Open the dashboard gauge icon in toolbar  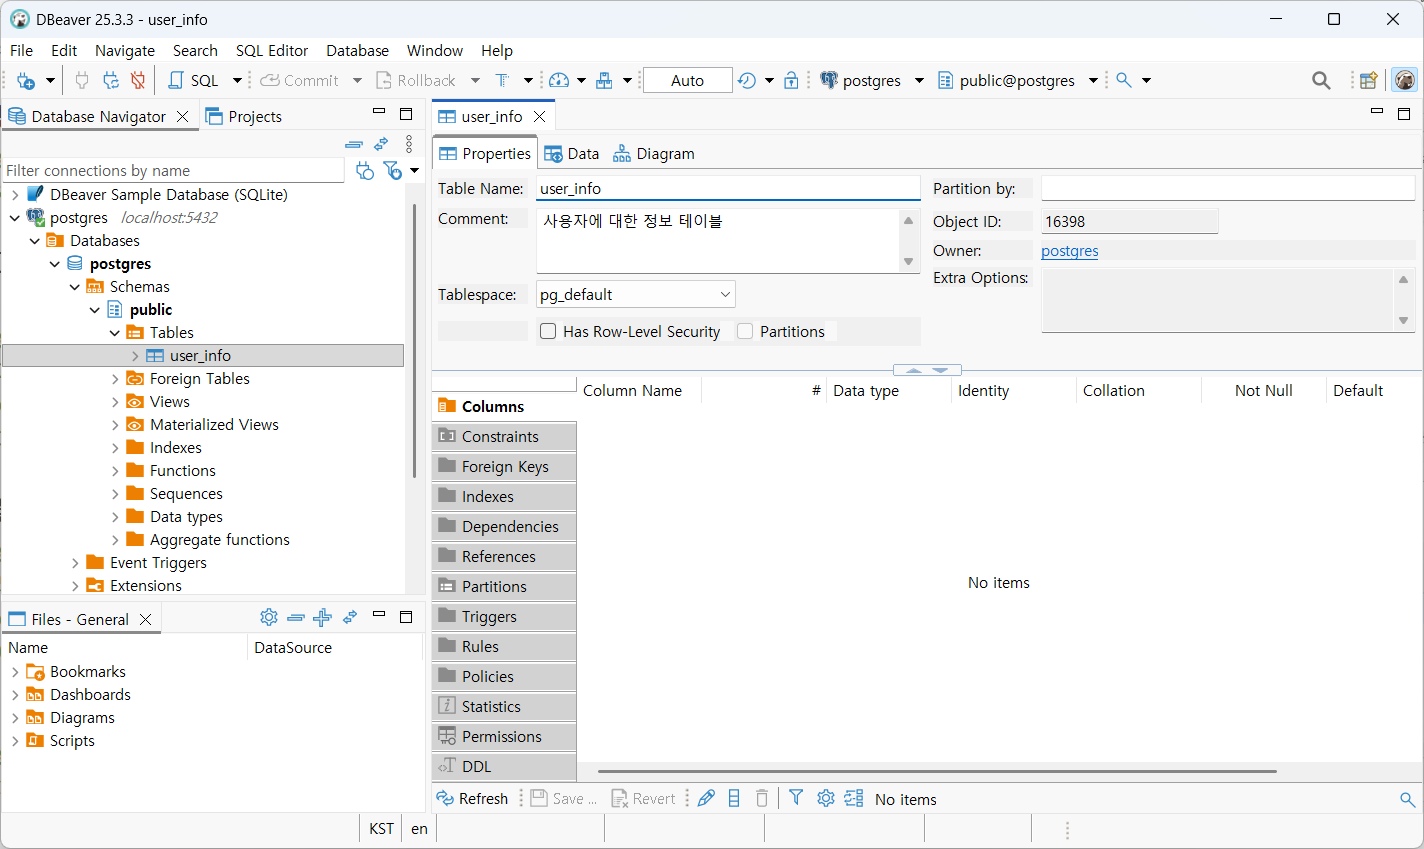[x=560, y=80]
